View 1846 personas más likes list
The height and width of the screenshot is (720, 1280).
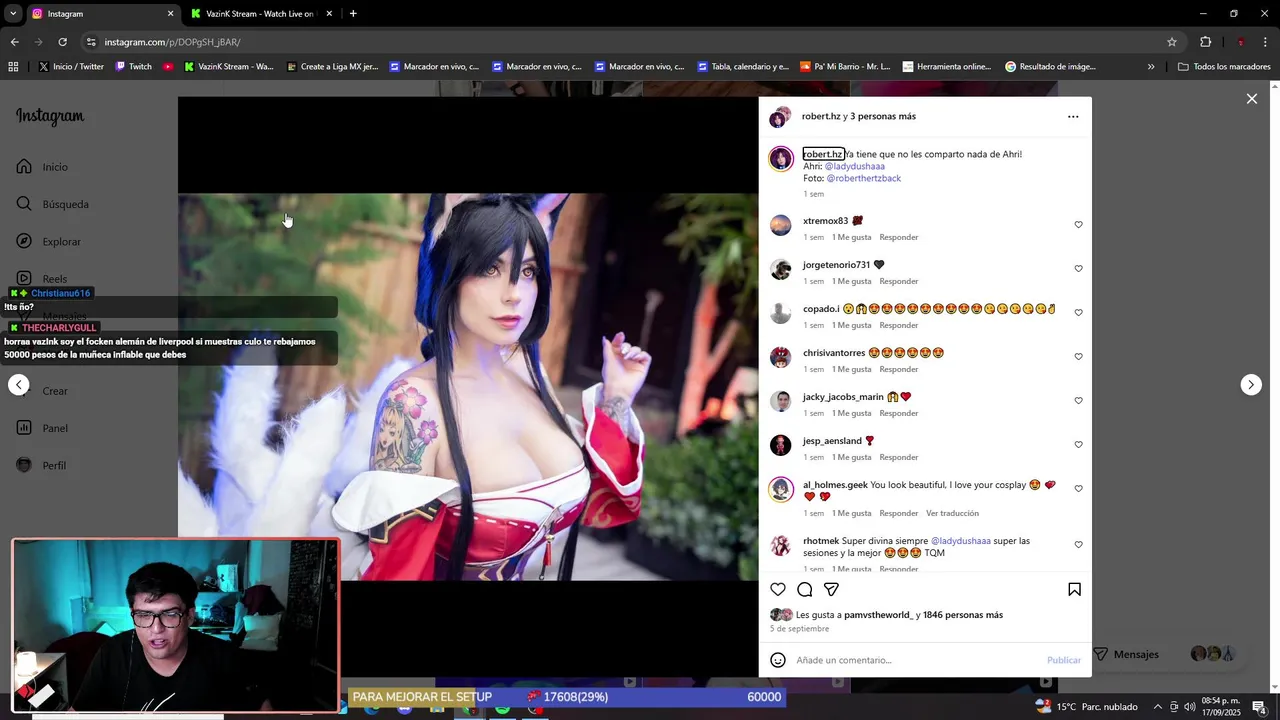tap(962, 615)
